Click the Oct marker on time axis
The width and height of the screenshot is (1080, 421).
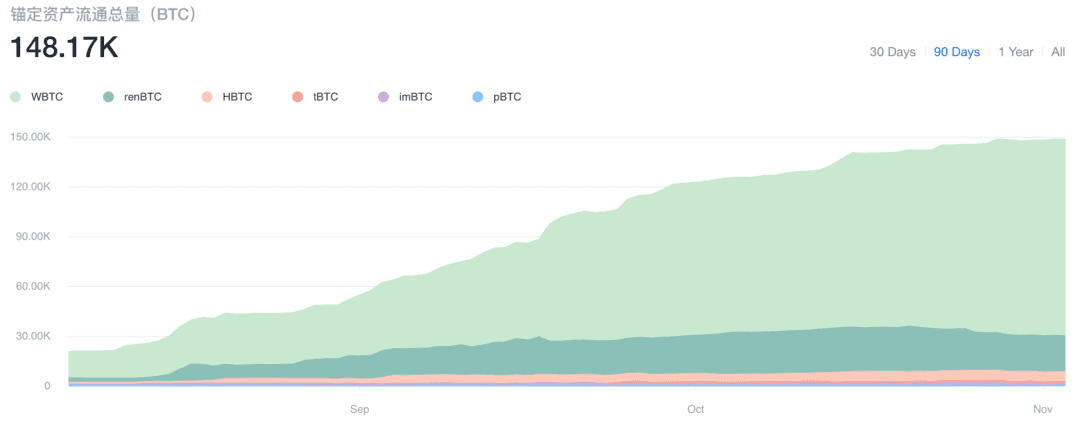[696, 409]
